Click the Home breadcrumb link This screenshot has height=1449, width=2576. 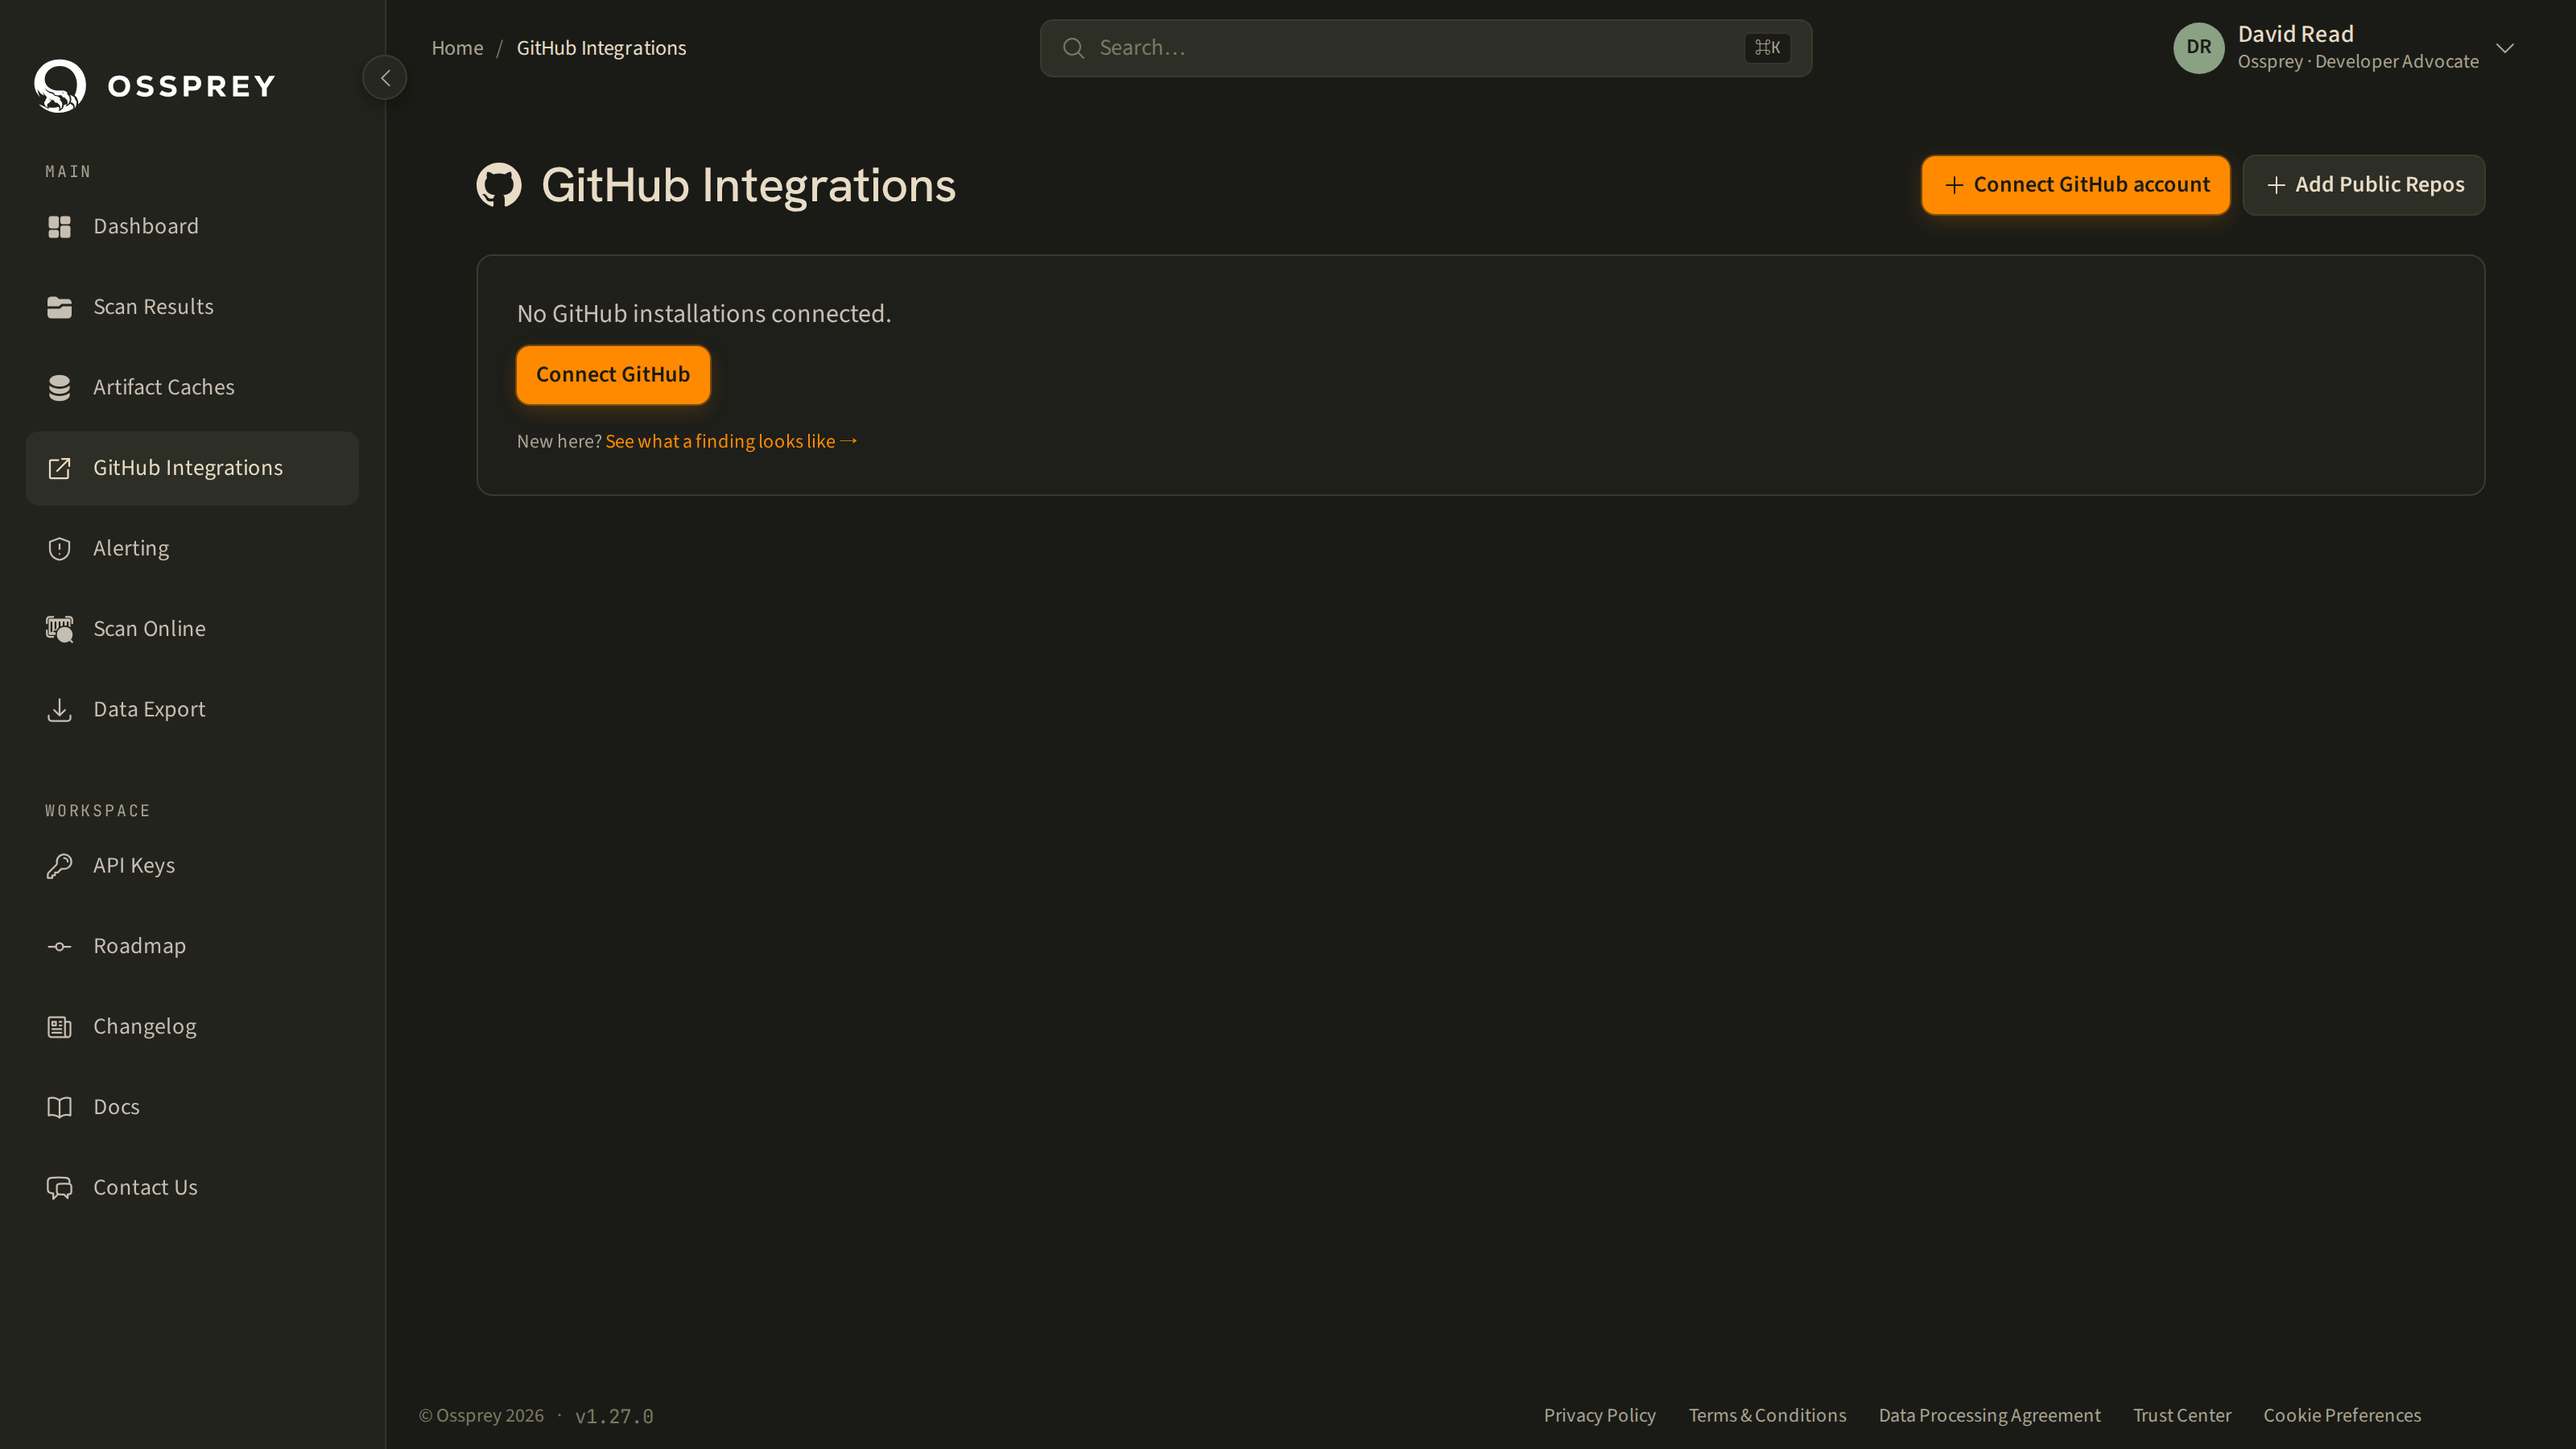[457, 48]
